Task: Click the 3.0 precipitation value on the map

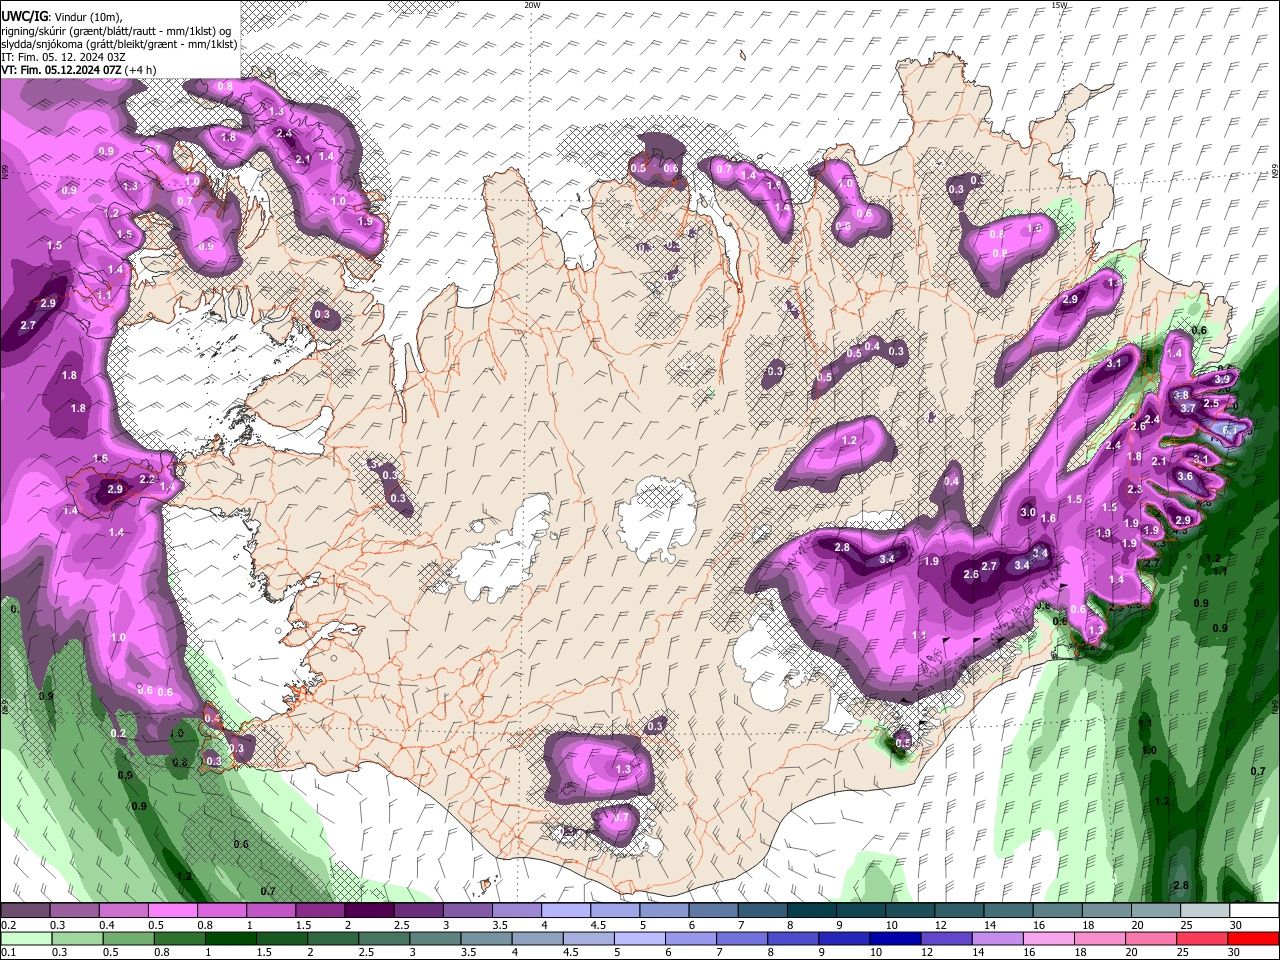Action: point(1028,512)
